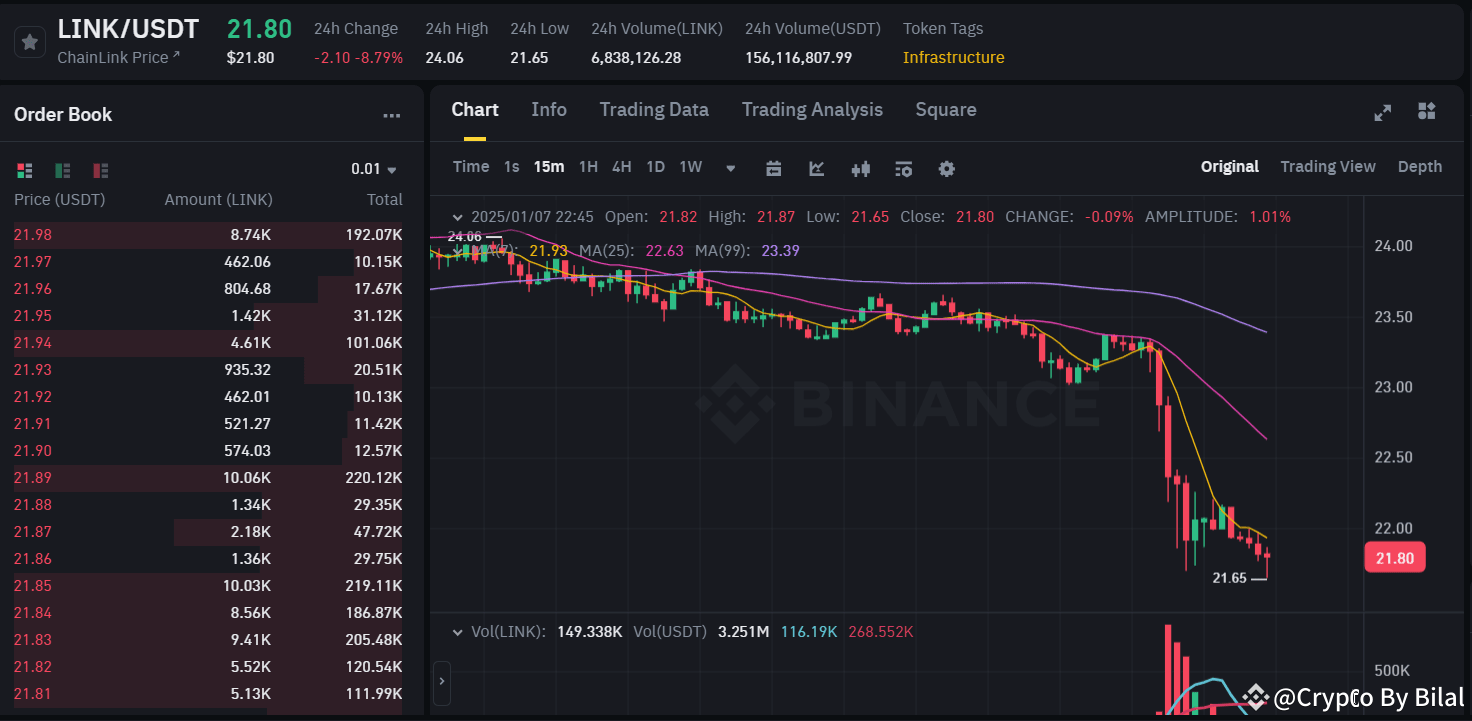Screen dimensions: 1472x721
Task: Expand the side panel arrow at chart's bottom-left
Action: [443, 682]
